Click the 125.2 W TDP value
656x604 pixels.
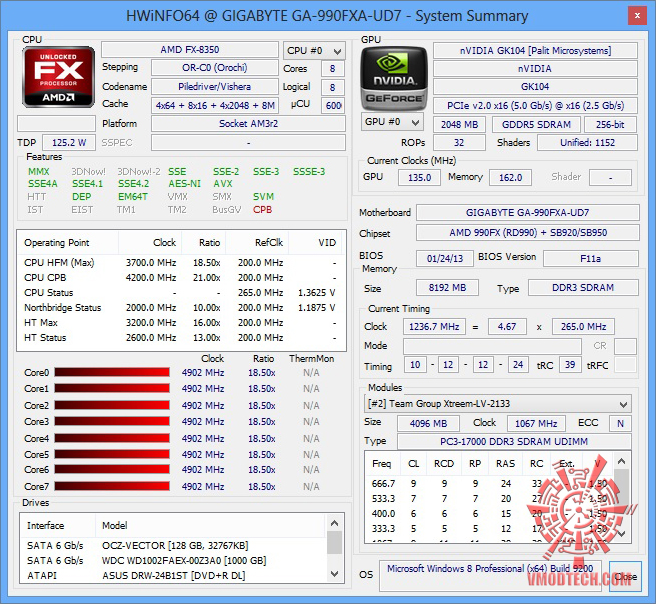[x=69, y=143]
